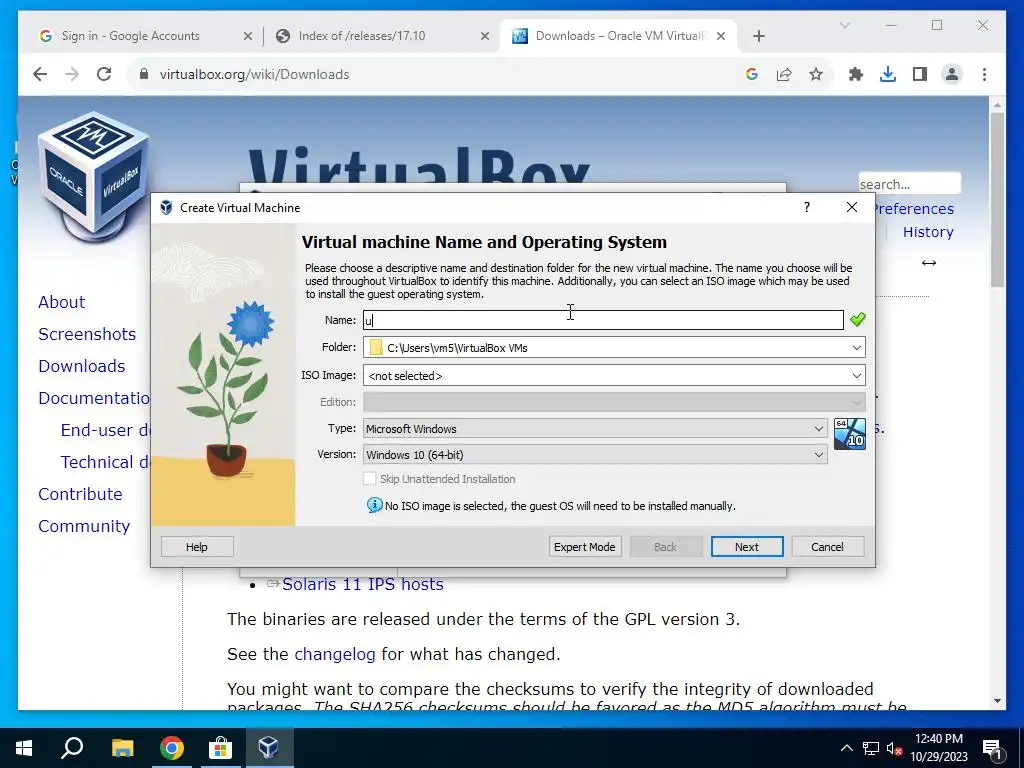Click the blue info icon near ISO message

pos(374,505)
